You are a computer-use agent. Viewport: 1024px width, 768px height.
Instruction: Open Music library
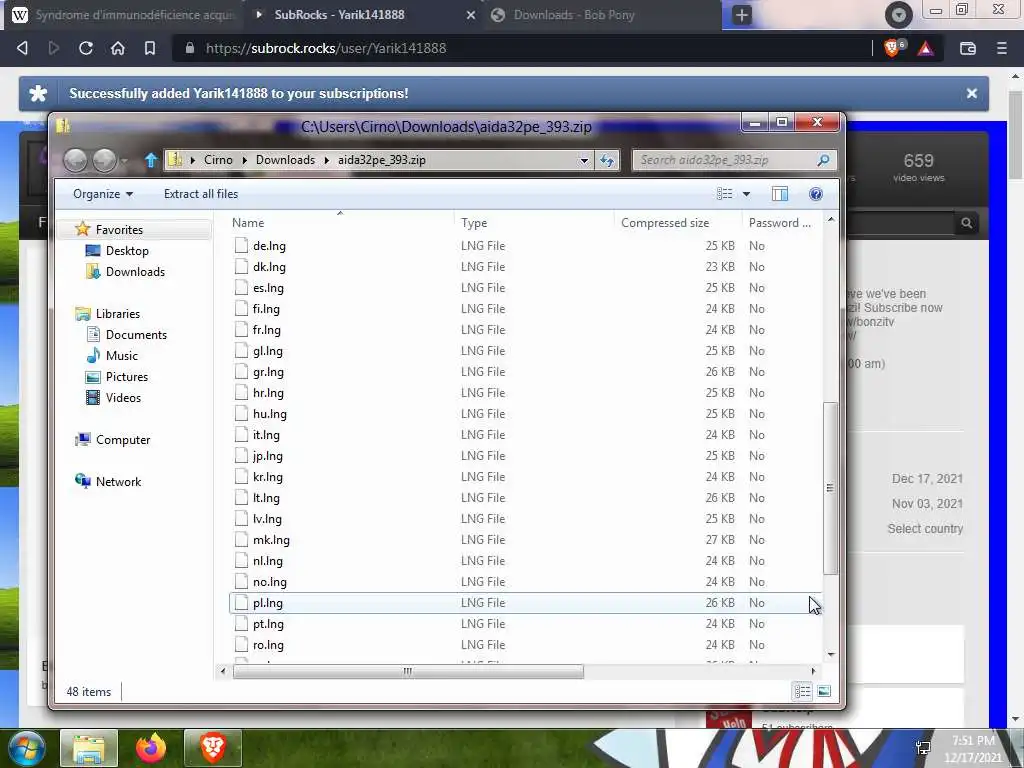[121, 356]
